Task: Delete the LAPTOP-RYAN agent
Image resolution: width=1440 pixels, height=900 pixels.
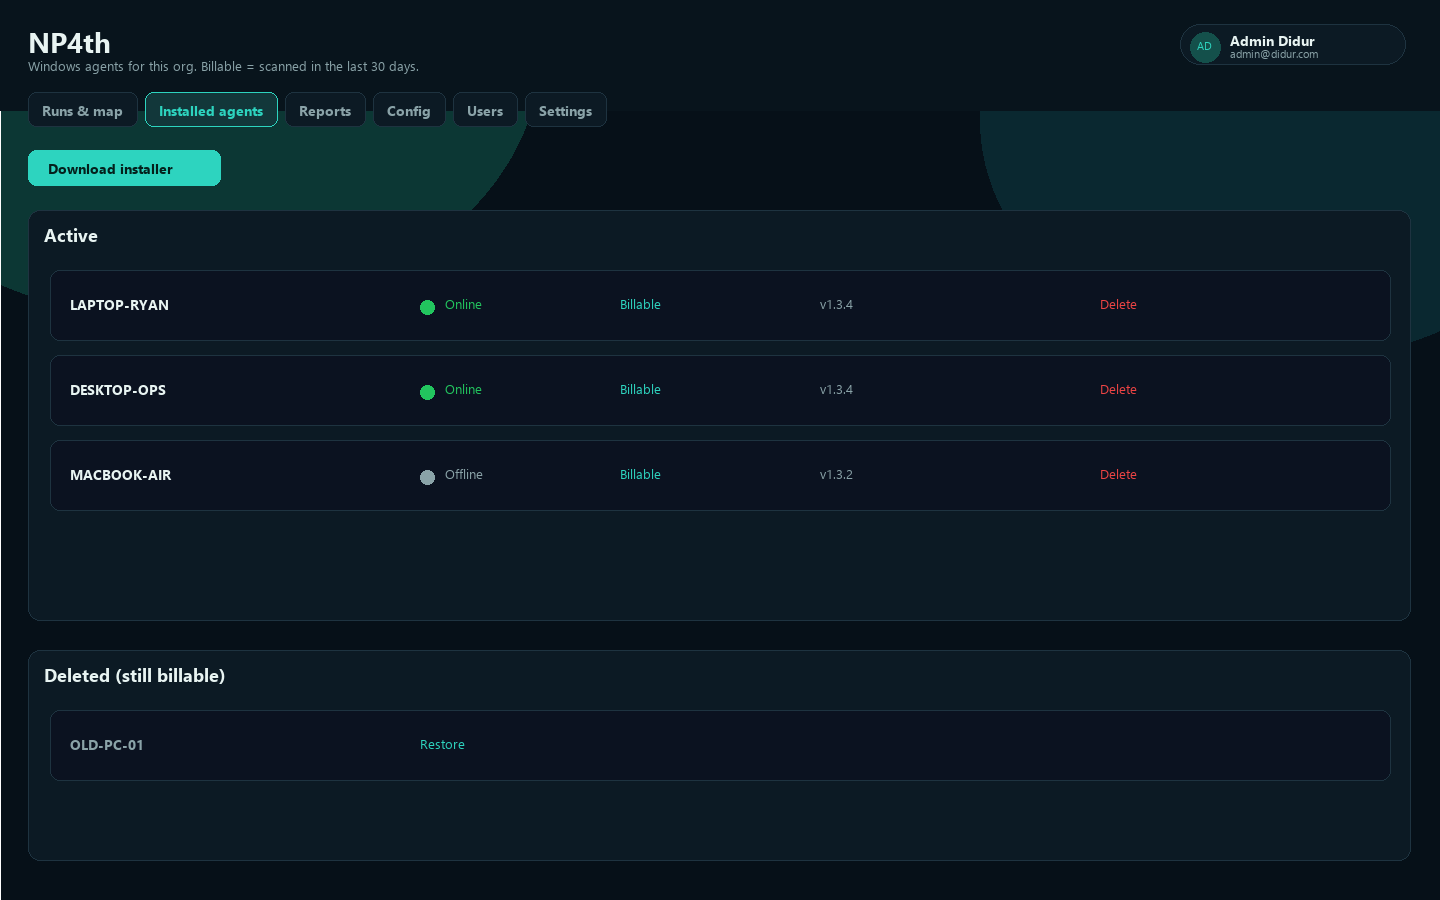Action: tap(1118, 305)
